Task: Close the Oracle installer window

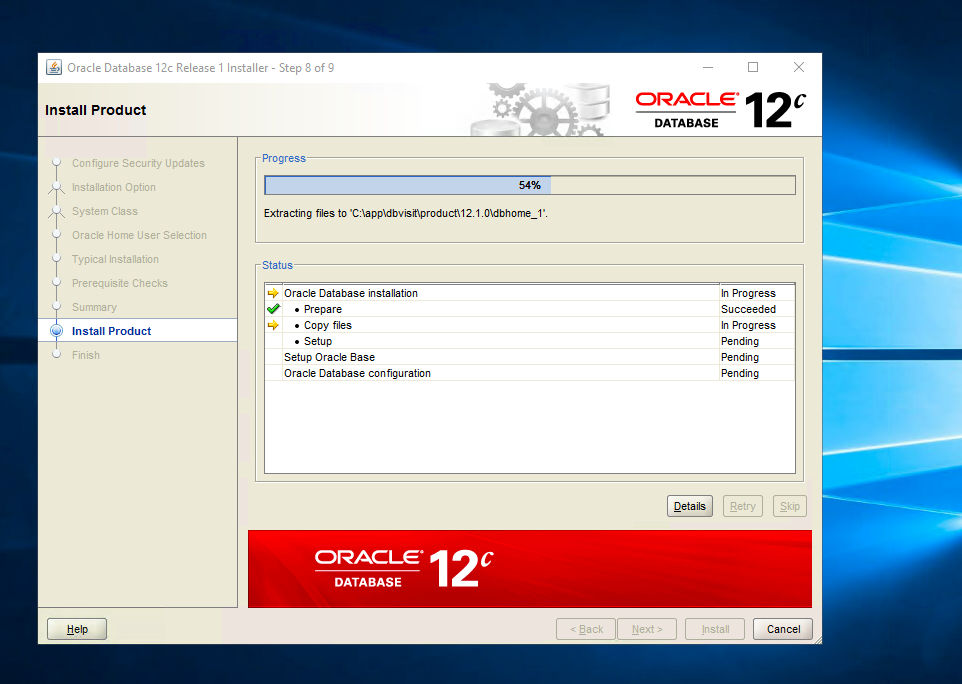Action: point(798,67)
